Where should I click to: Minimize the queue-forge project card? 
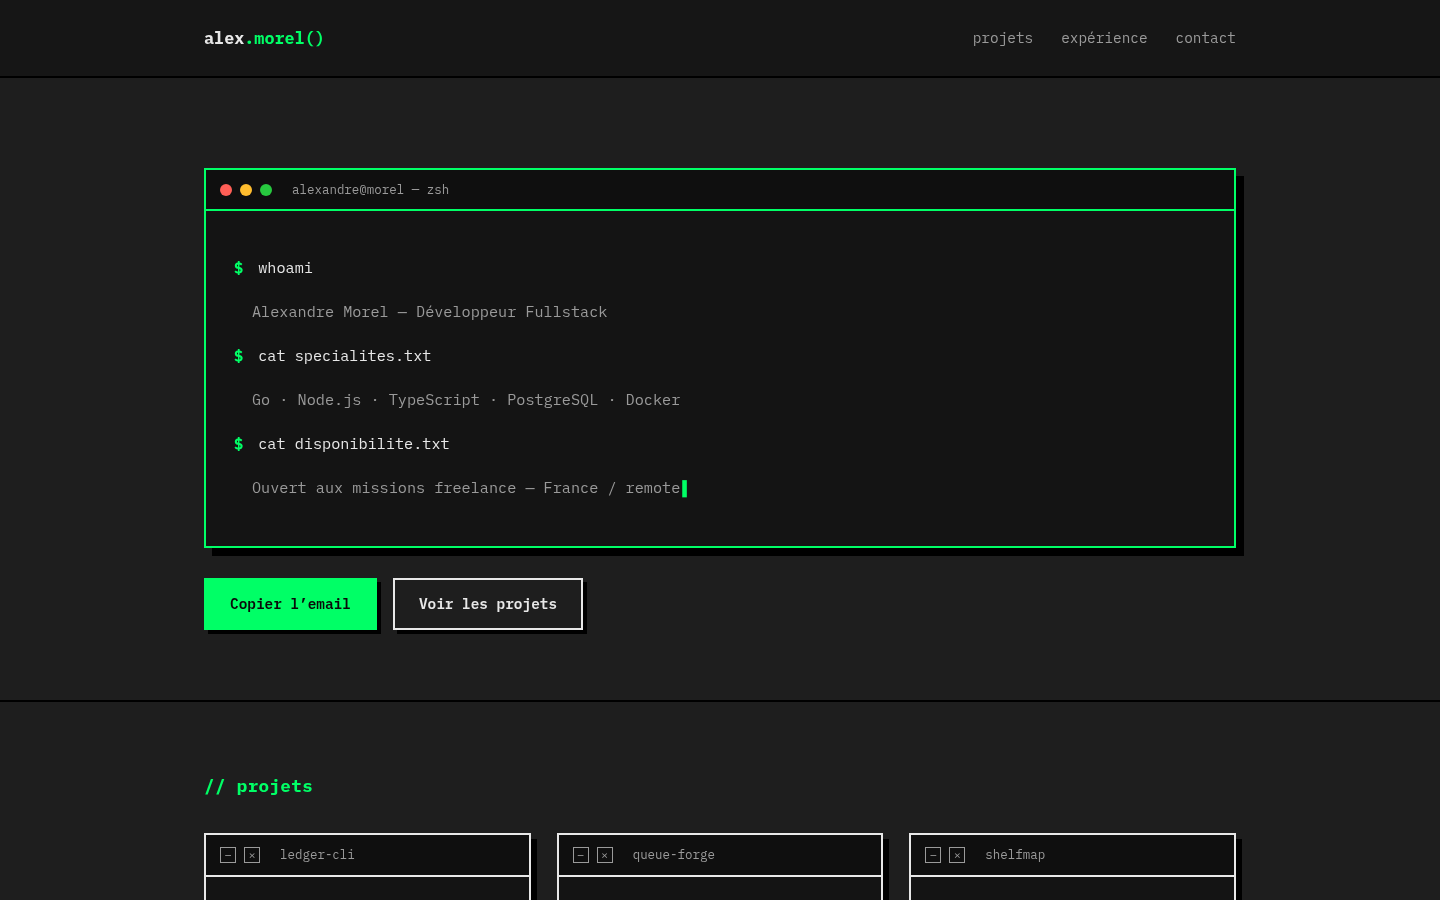tap(581, 855)
